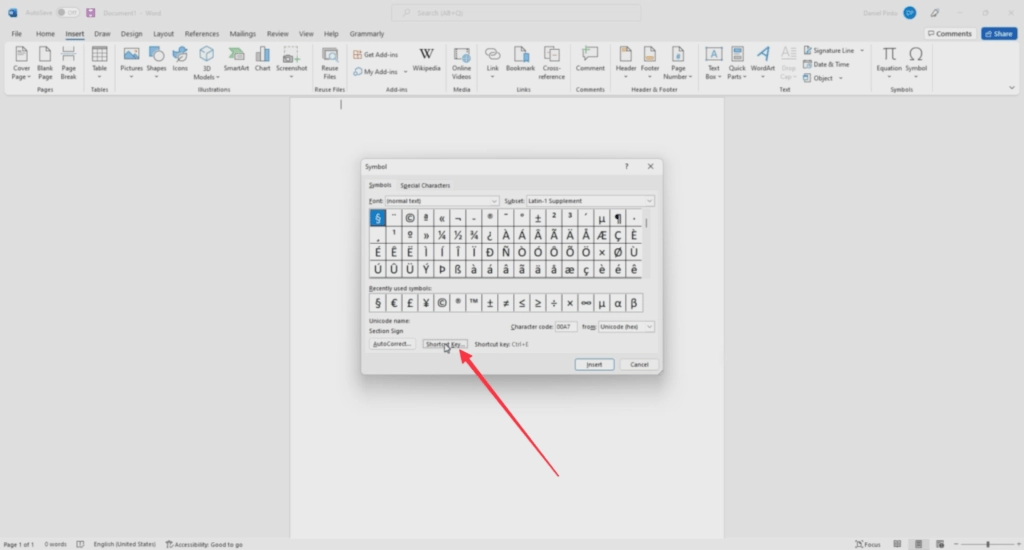Insert Pictures from ribbon
Image resolution: width=1024 pixels, height=550 pixels.
pos(131,63)
